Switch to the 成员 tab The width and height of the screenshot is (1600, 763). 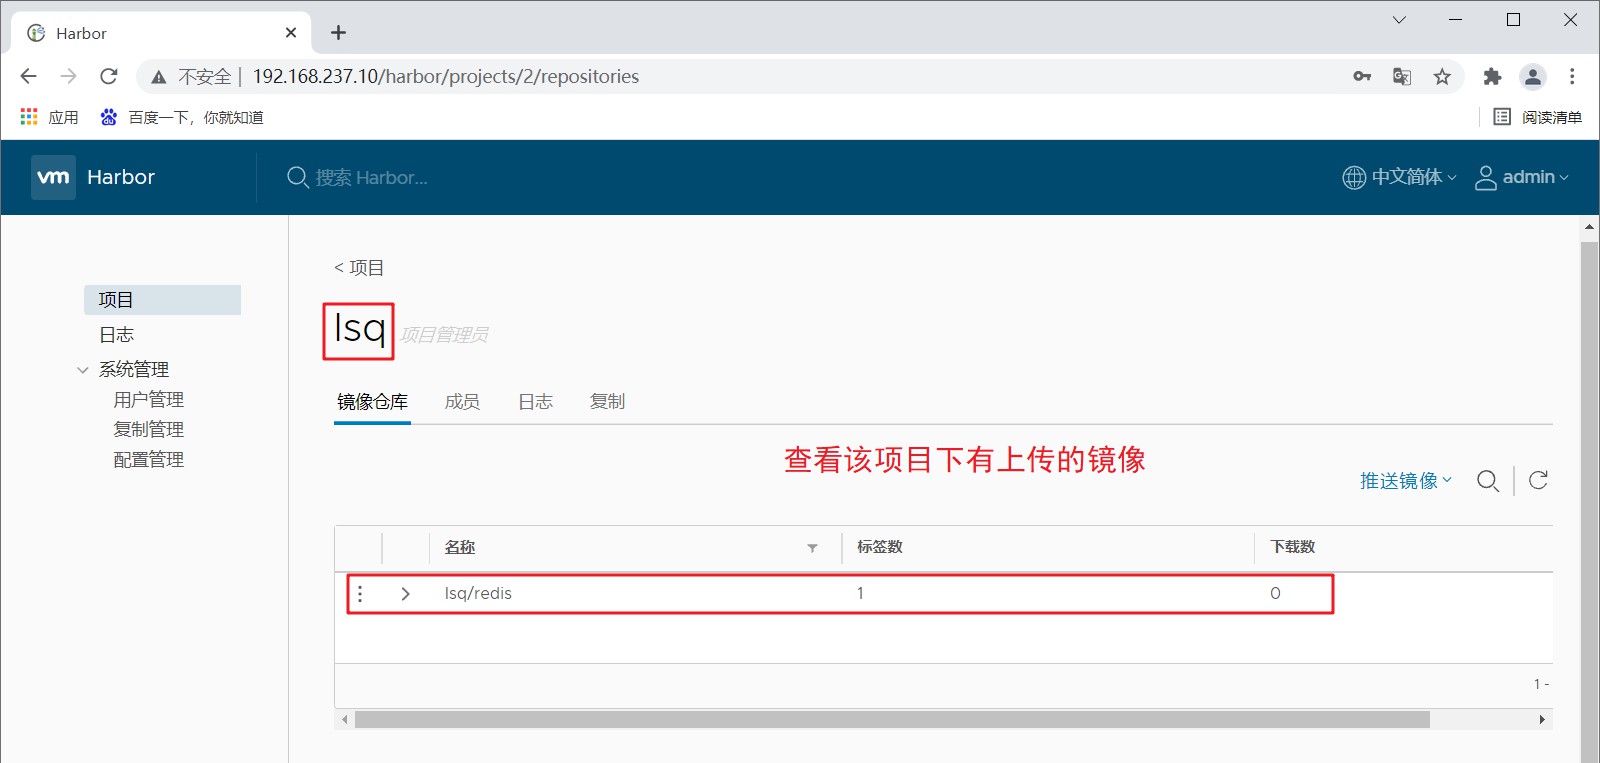[462, 402]
